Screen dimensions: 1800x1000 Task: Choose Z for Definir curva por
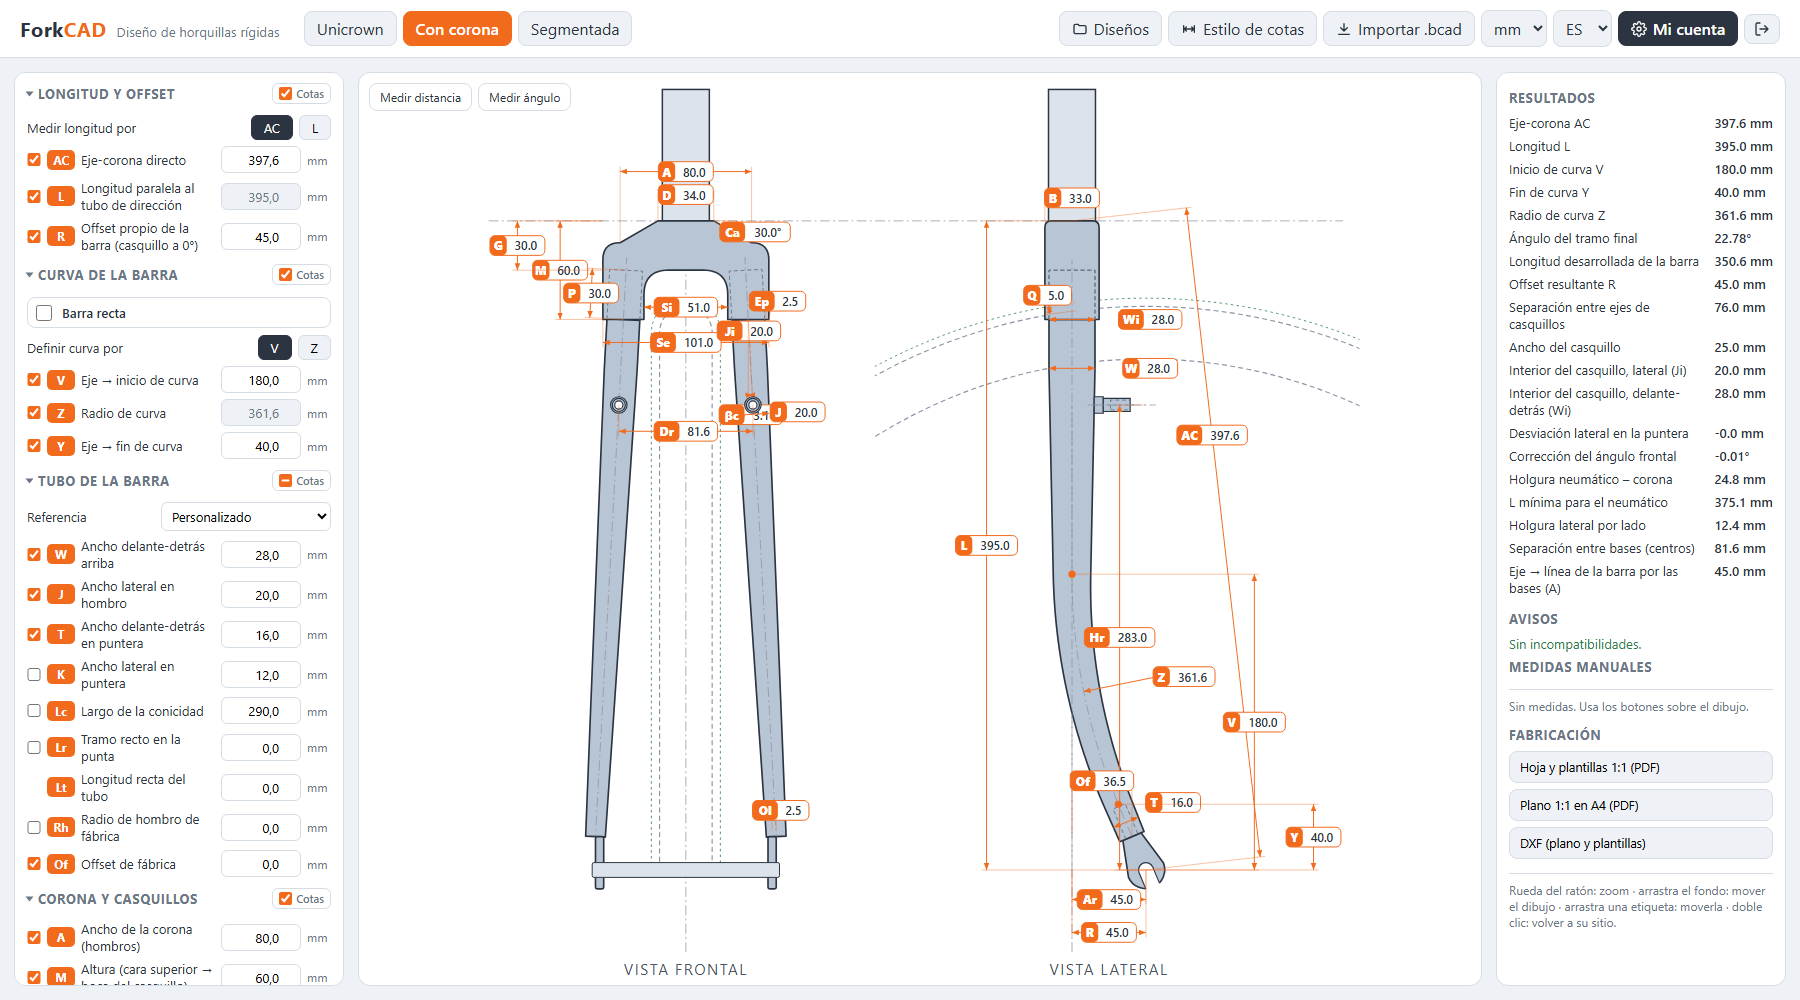click(314, 348)
